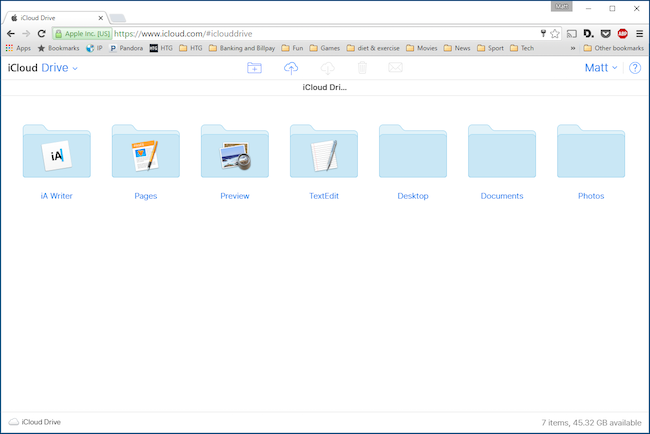The height and width of the screenshot is (434, 650).
Task: Click the email envelope icon
Action: pos(395,67)
